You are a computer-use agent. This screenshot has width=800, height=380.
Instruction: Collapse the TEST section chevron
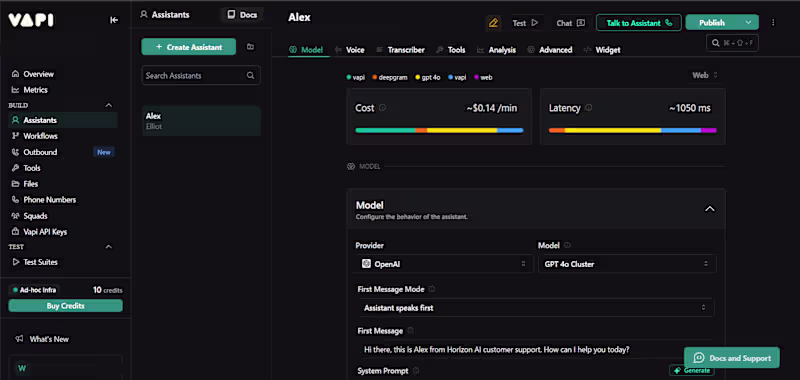109,247
